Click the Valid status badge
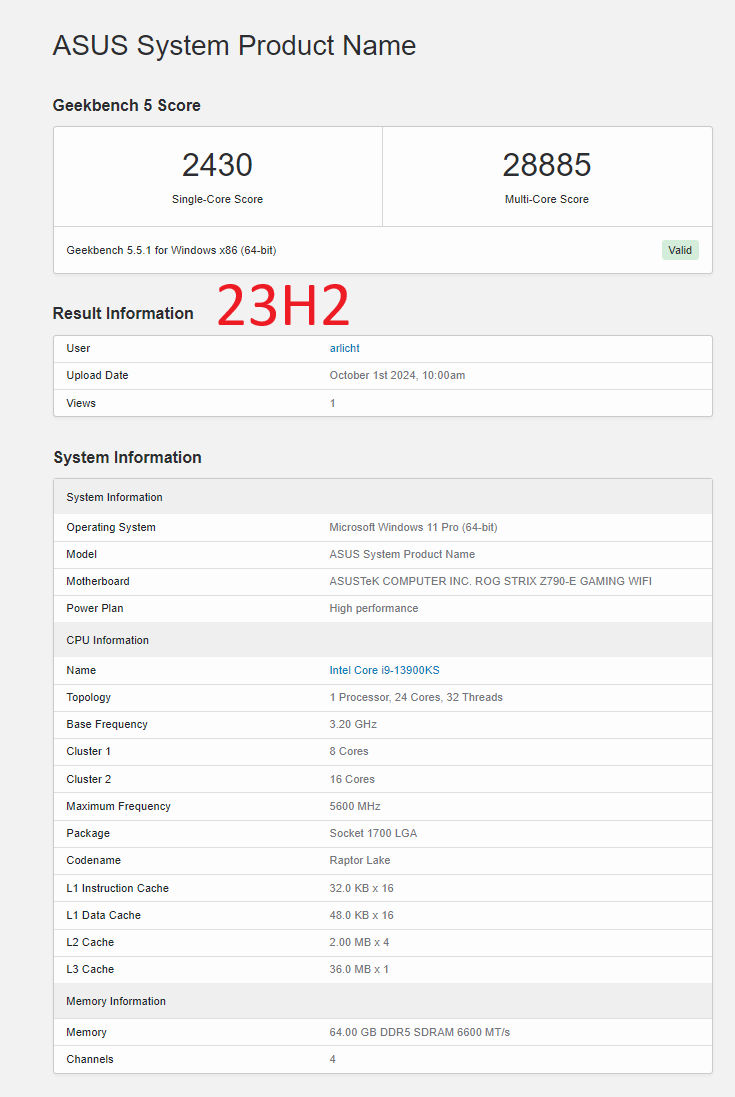 pyautogui.click(x=680, y=250)
